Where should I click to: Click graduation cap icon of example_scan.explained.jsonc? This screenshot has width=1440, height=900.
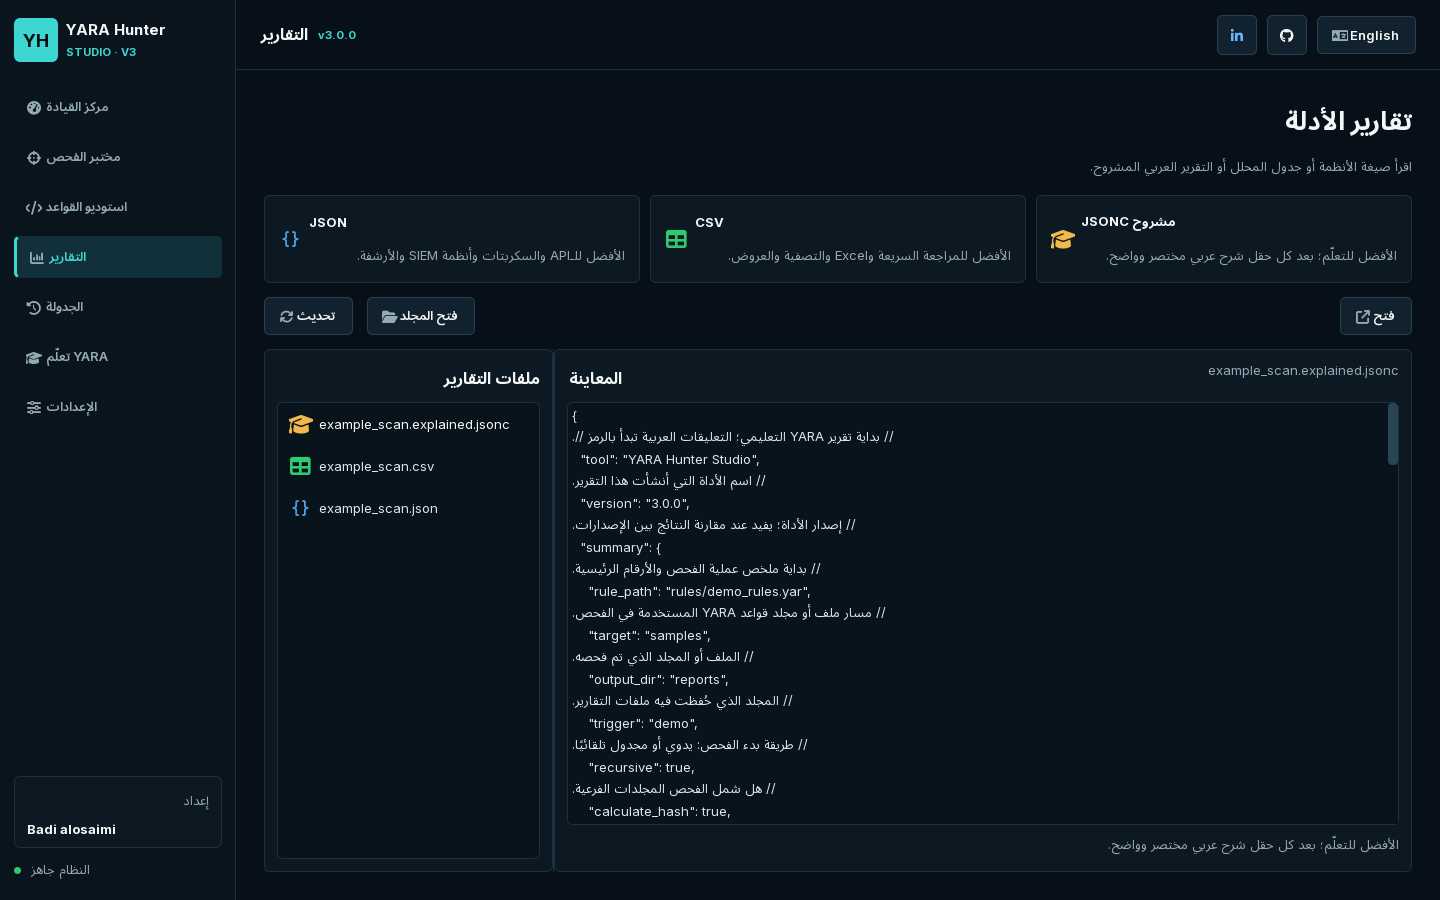tap(301, 425)
